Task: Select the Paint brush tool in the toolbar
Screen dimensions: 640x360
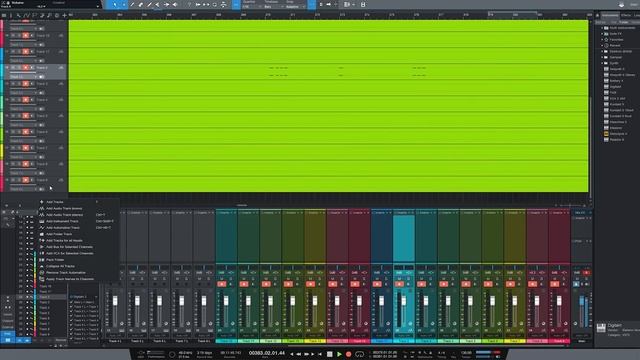Action: [149, 4]
